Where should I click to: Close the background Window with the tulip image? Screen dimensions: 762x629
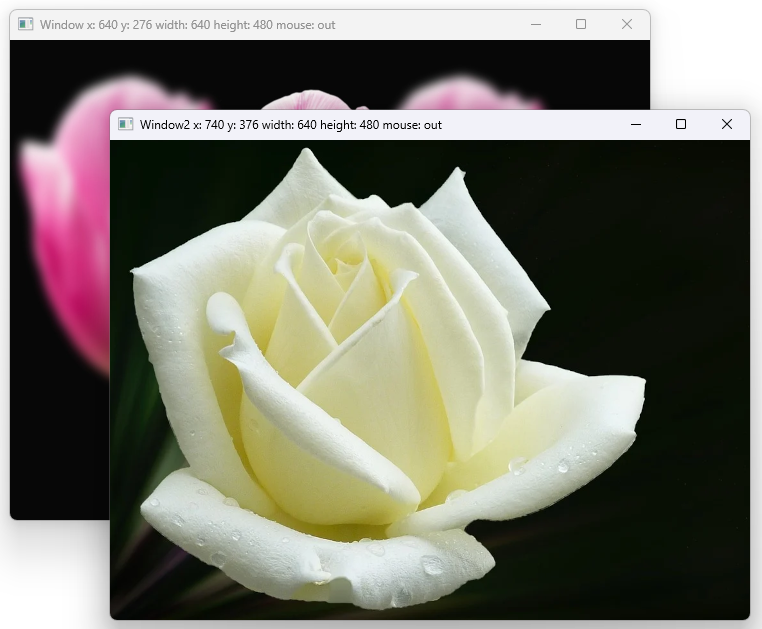pyautogui.click(x=626, y=24)
